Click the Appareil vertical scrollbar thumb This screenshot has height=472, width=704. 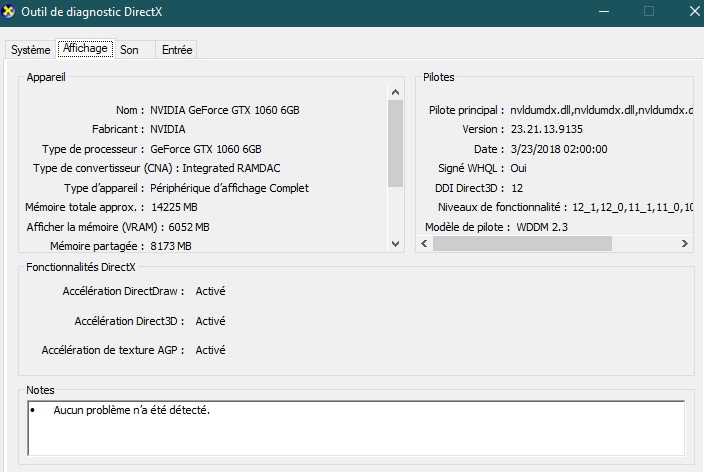(395, 144)
